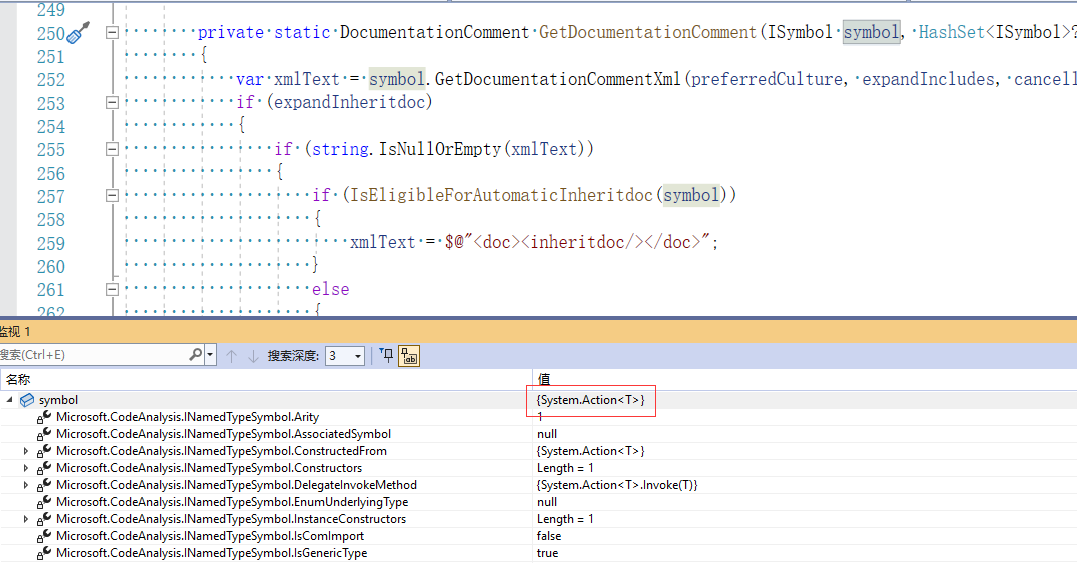The image size is (1077, 563).
Task: Click the {System.Action<T>} value of symbol
Action: point(591,400)
